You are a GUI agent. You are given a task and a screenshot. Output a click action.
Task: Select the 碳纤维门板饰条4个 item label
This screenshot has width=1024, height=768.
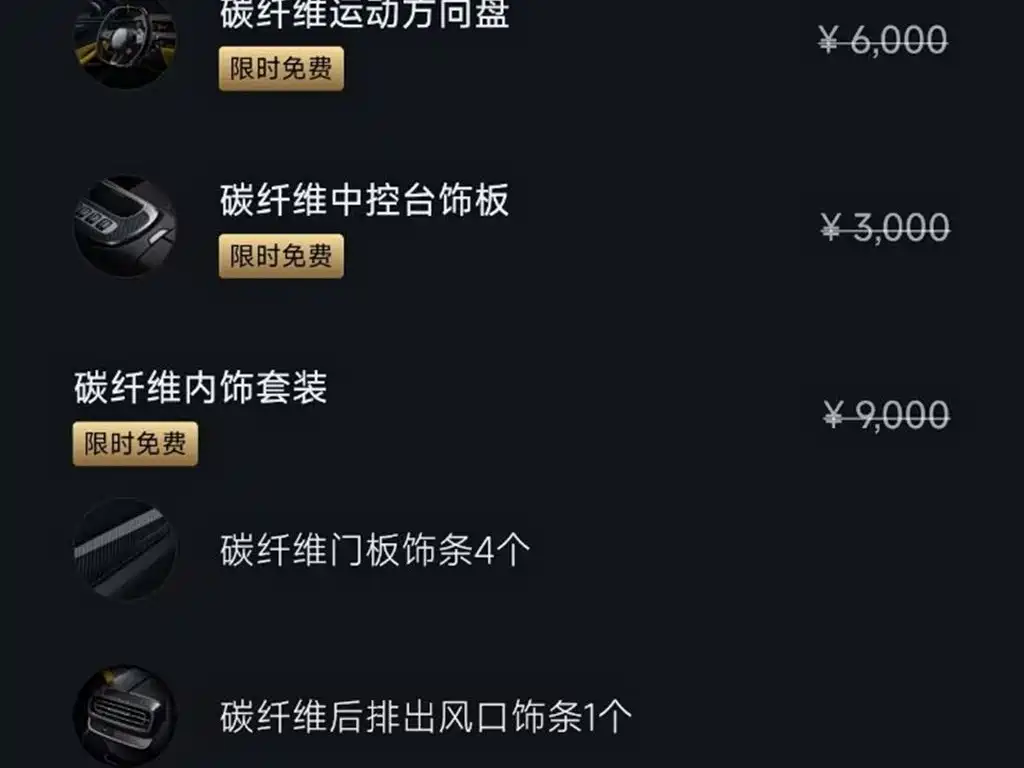375,550
